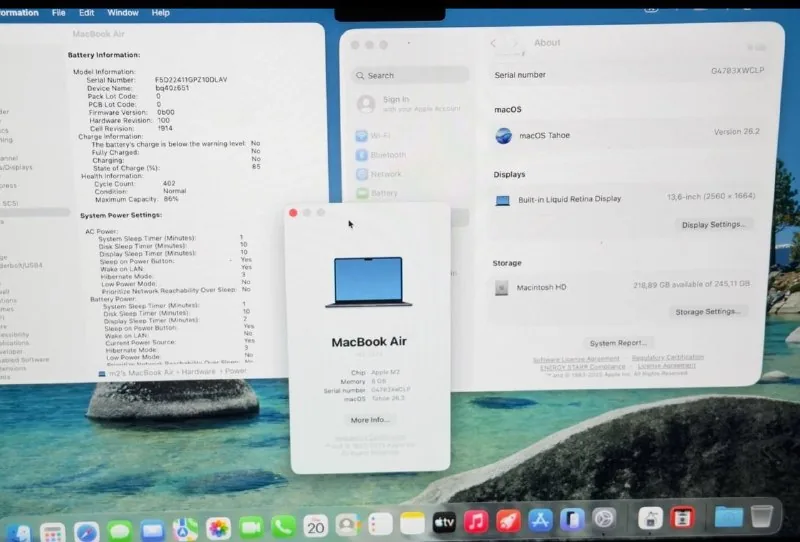Viewport: 800px width, 542px height.
Task: Open Music app in the Dock
Action: point(477,522)
